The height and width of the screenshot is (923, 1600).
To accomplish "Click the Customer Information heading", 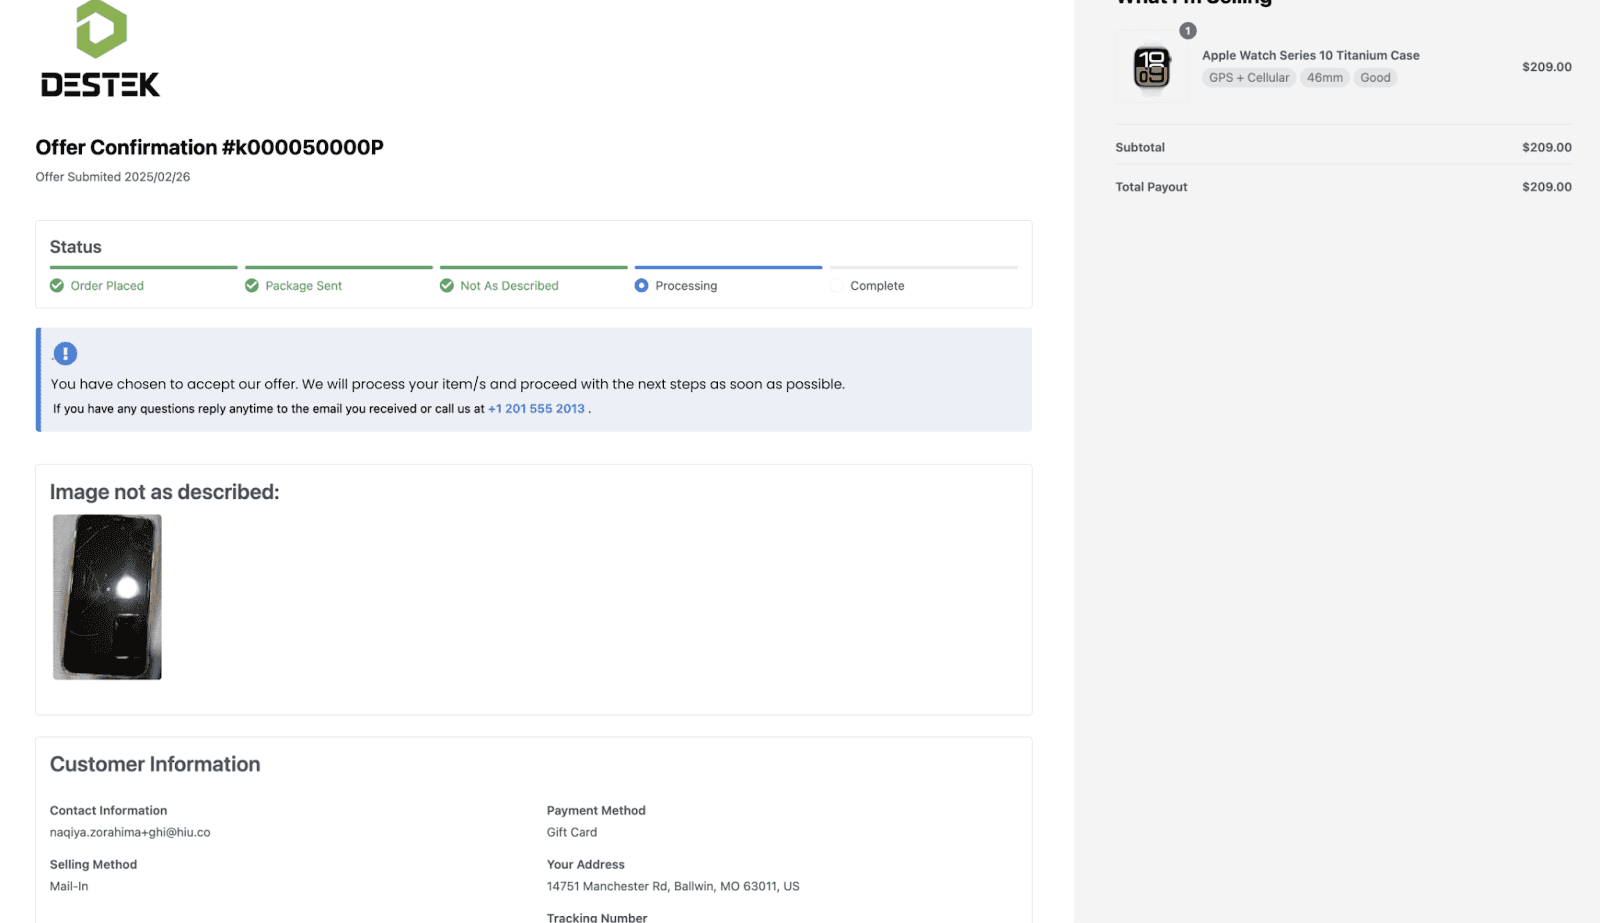I will tap(155, 764).
